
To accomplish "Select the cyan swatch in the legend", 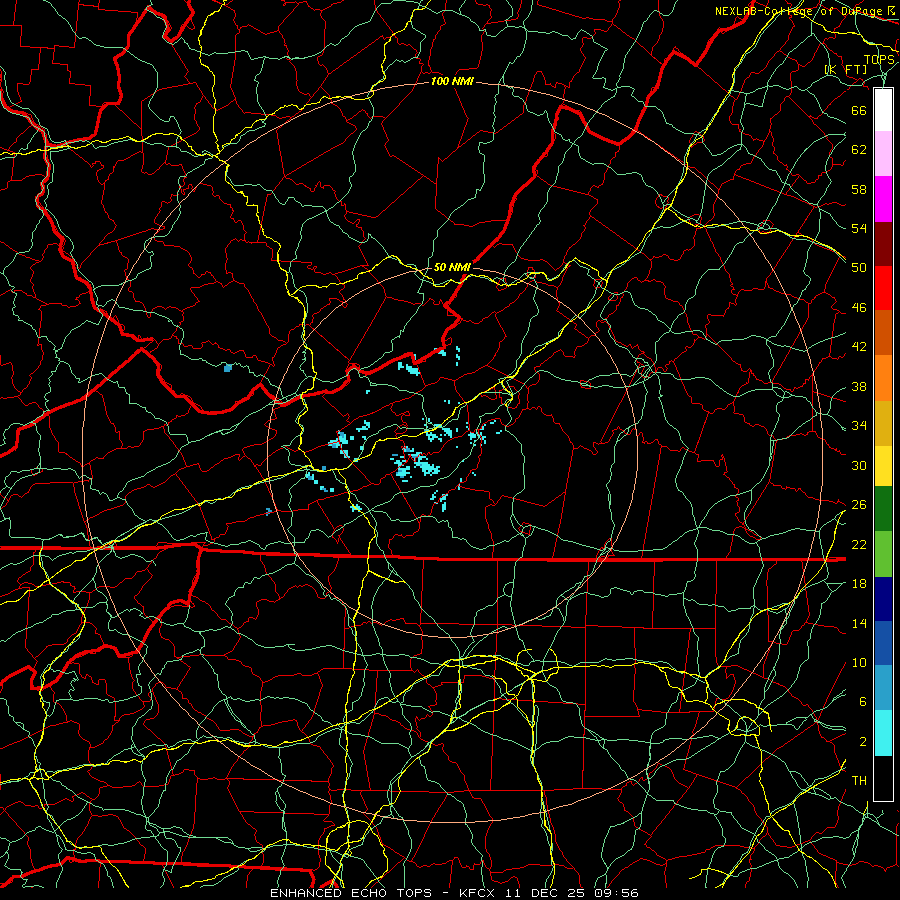I will [883, 733].
